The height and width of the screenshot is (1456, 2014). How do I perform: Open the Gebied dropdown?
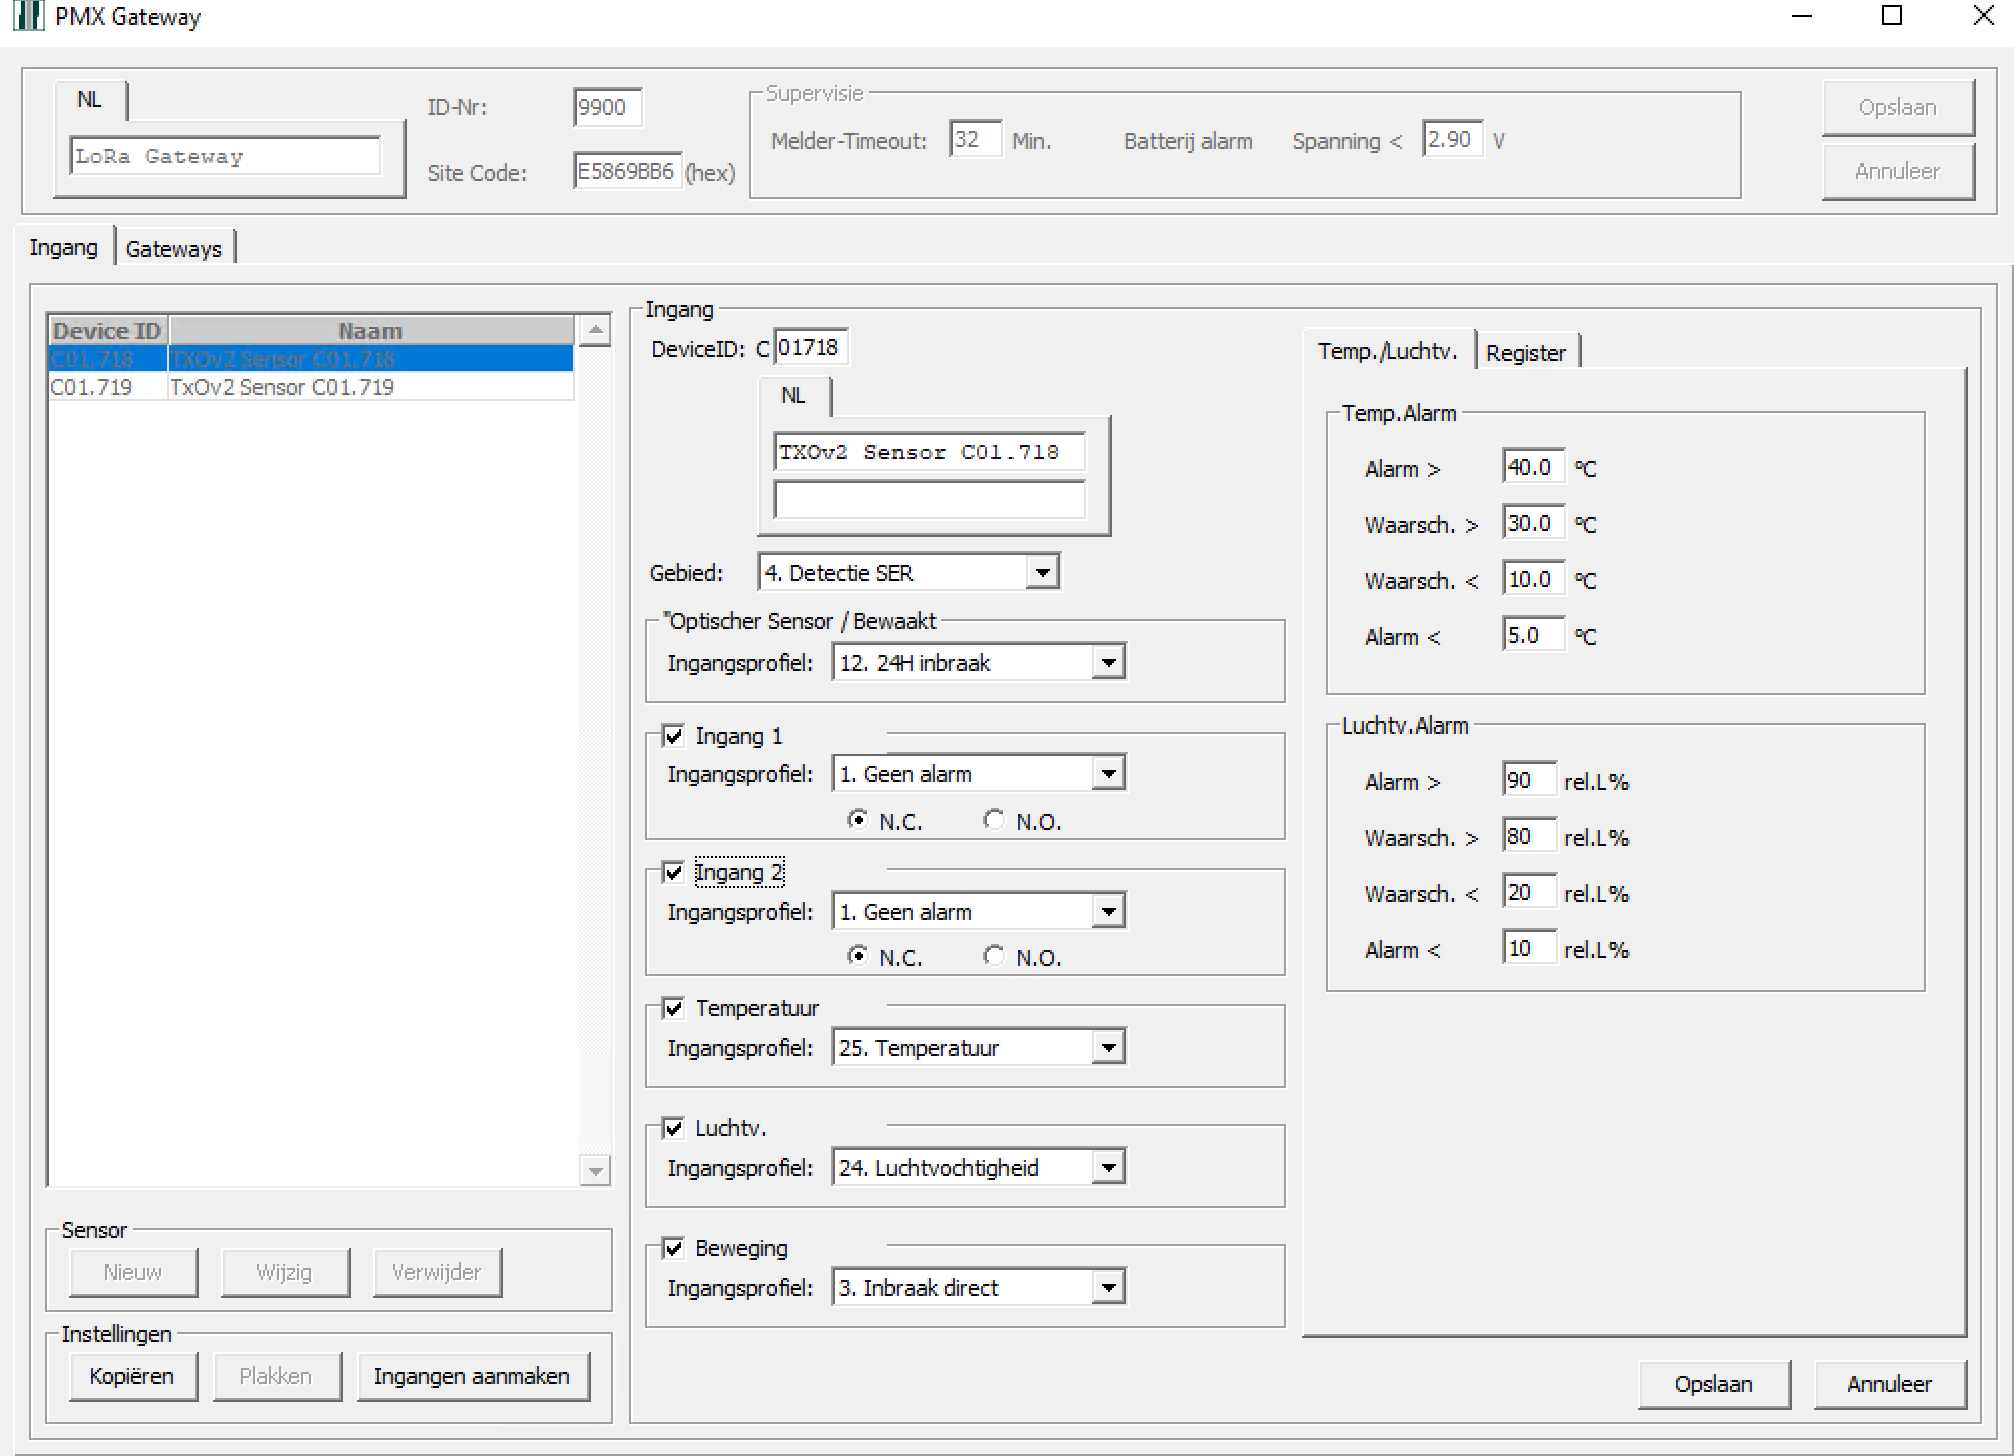(x=1043, y=573)
